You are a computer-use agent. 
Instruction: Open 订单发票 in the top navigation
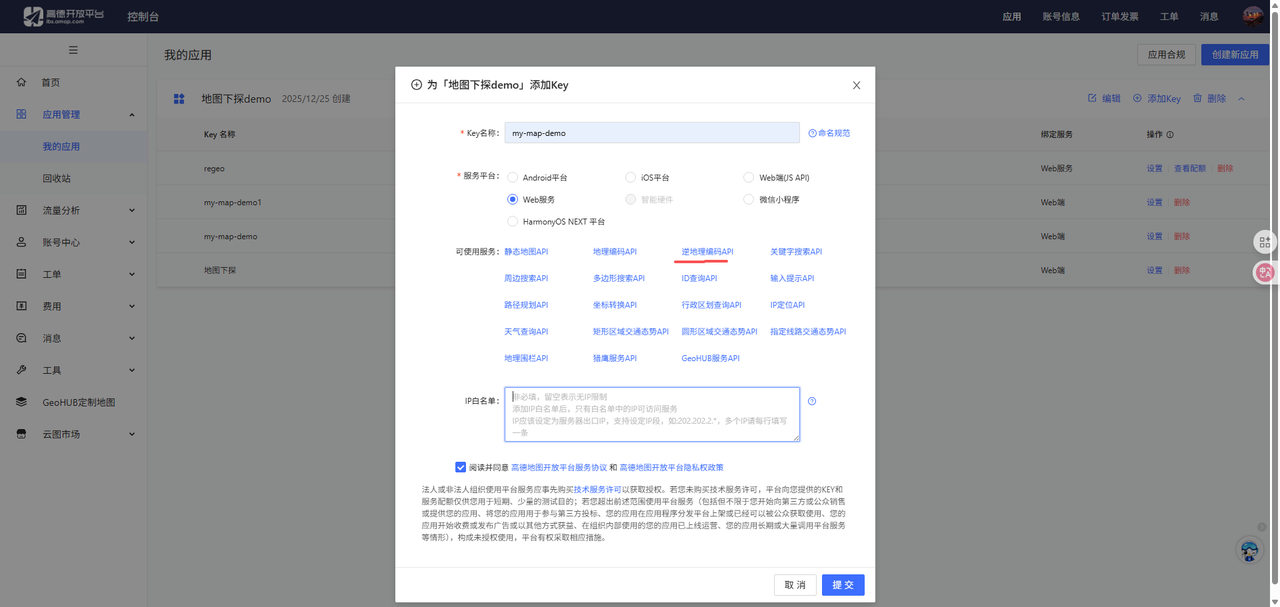coord(1119,15)
